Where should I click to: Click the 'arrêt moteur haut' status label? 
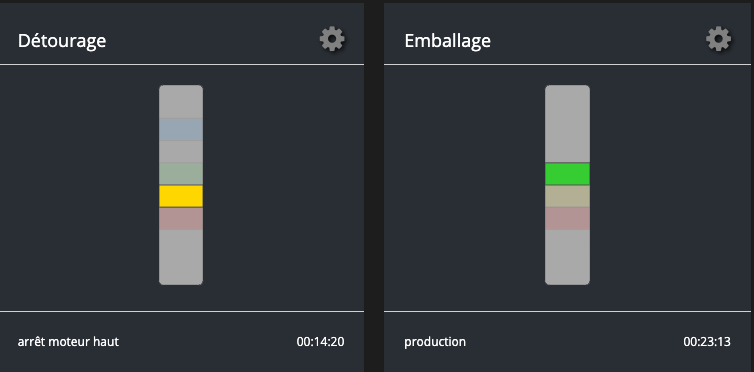(68, 342)
